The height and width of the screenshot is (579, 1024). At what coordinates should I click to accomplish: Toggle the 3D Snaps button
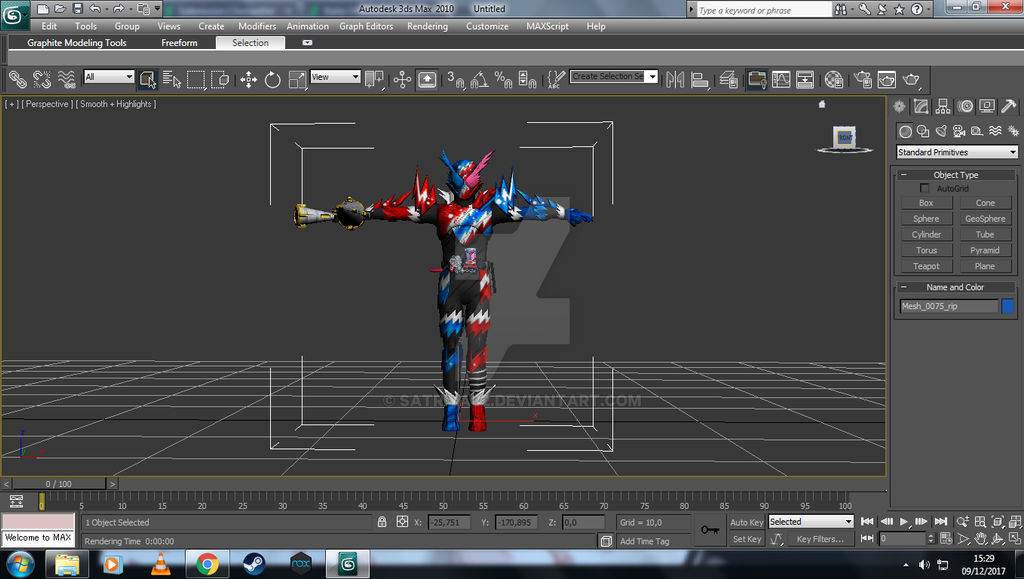(x=455, y=80)
